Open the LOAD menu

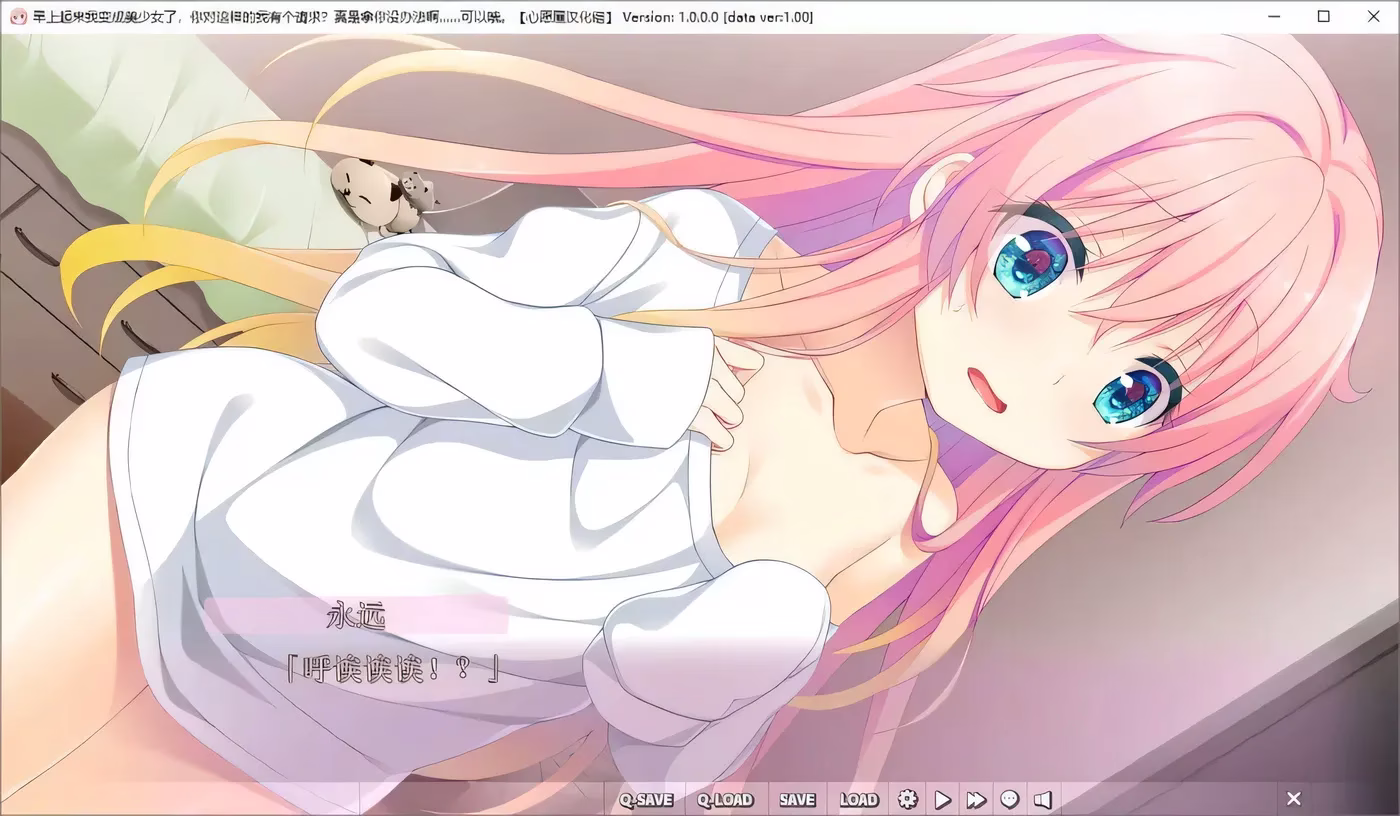coord(858,799)
